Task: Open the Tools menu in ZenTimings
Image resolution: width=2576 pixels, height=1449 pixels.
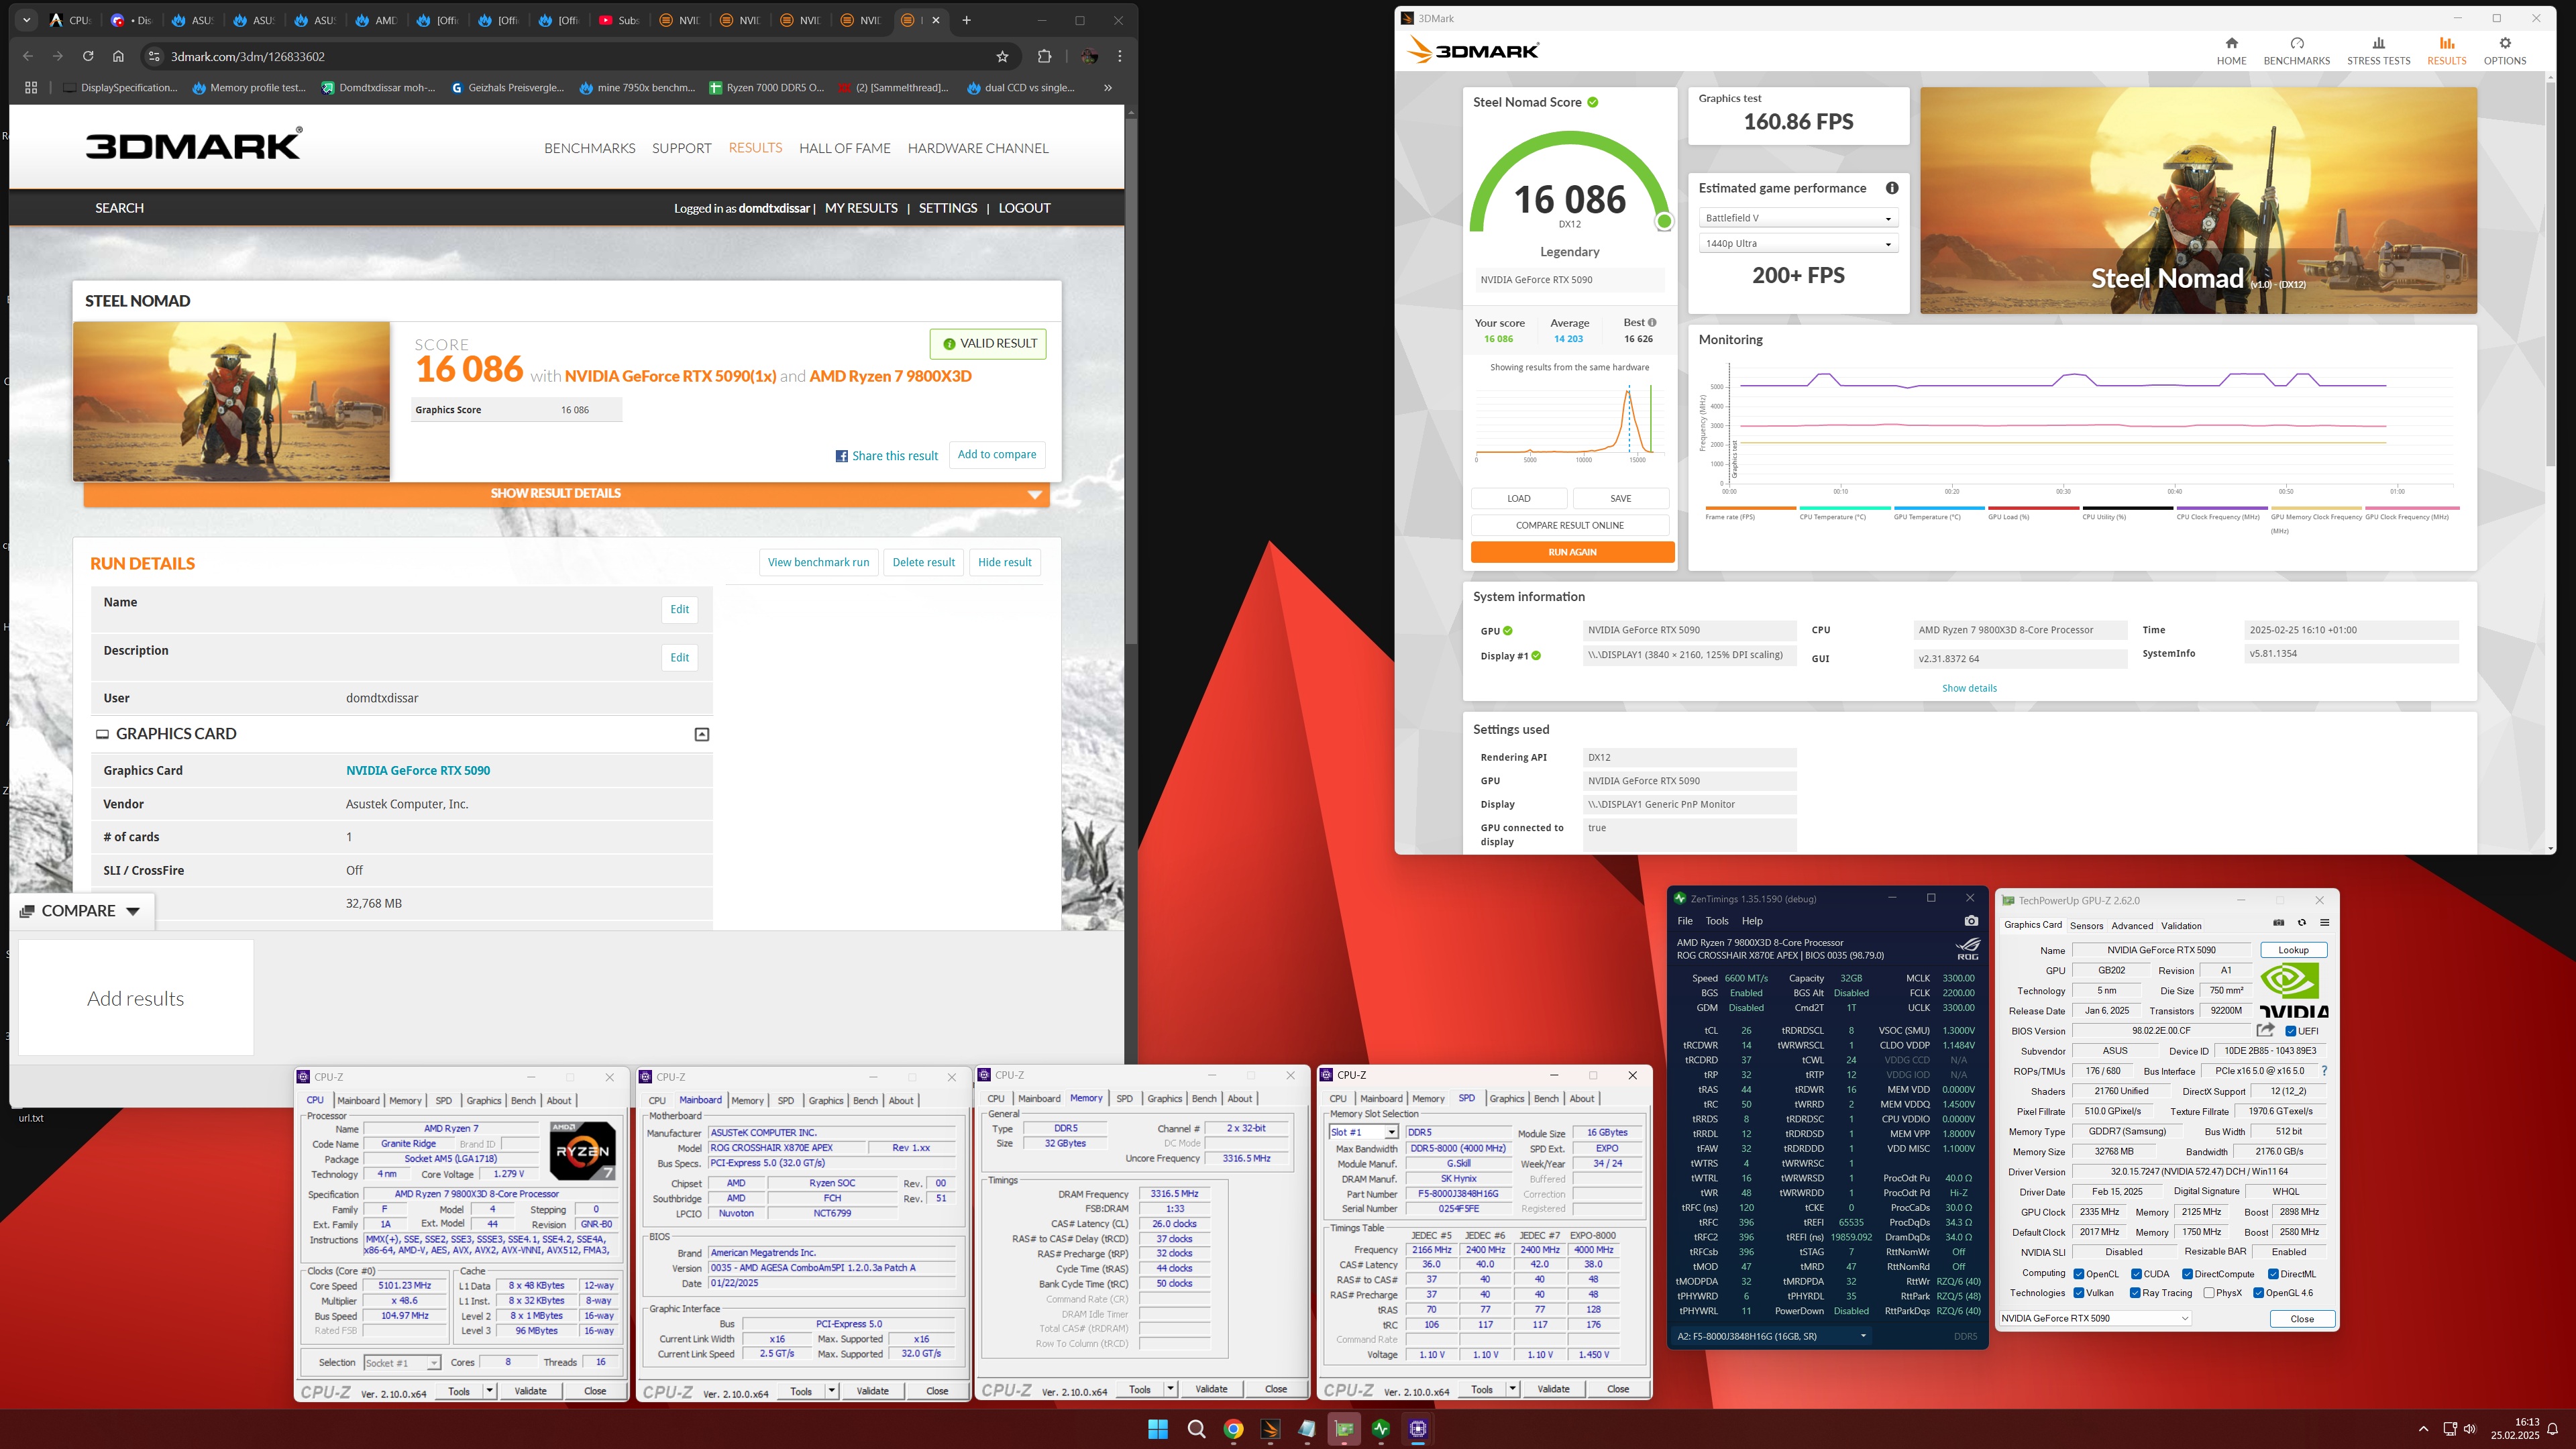Action: (1717, 921)
